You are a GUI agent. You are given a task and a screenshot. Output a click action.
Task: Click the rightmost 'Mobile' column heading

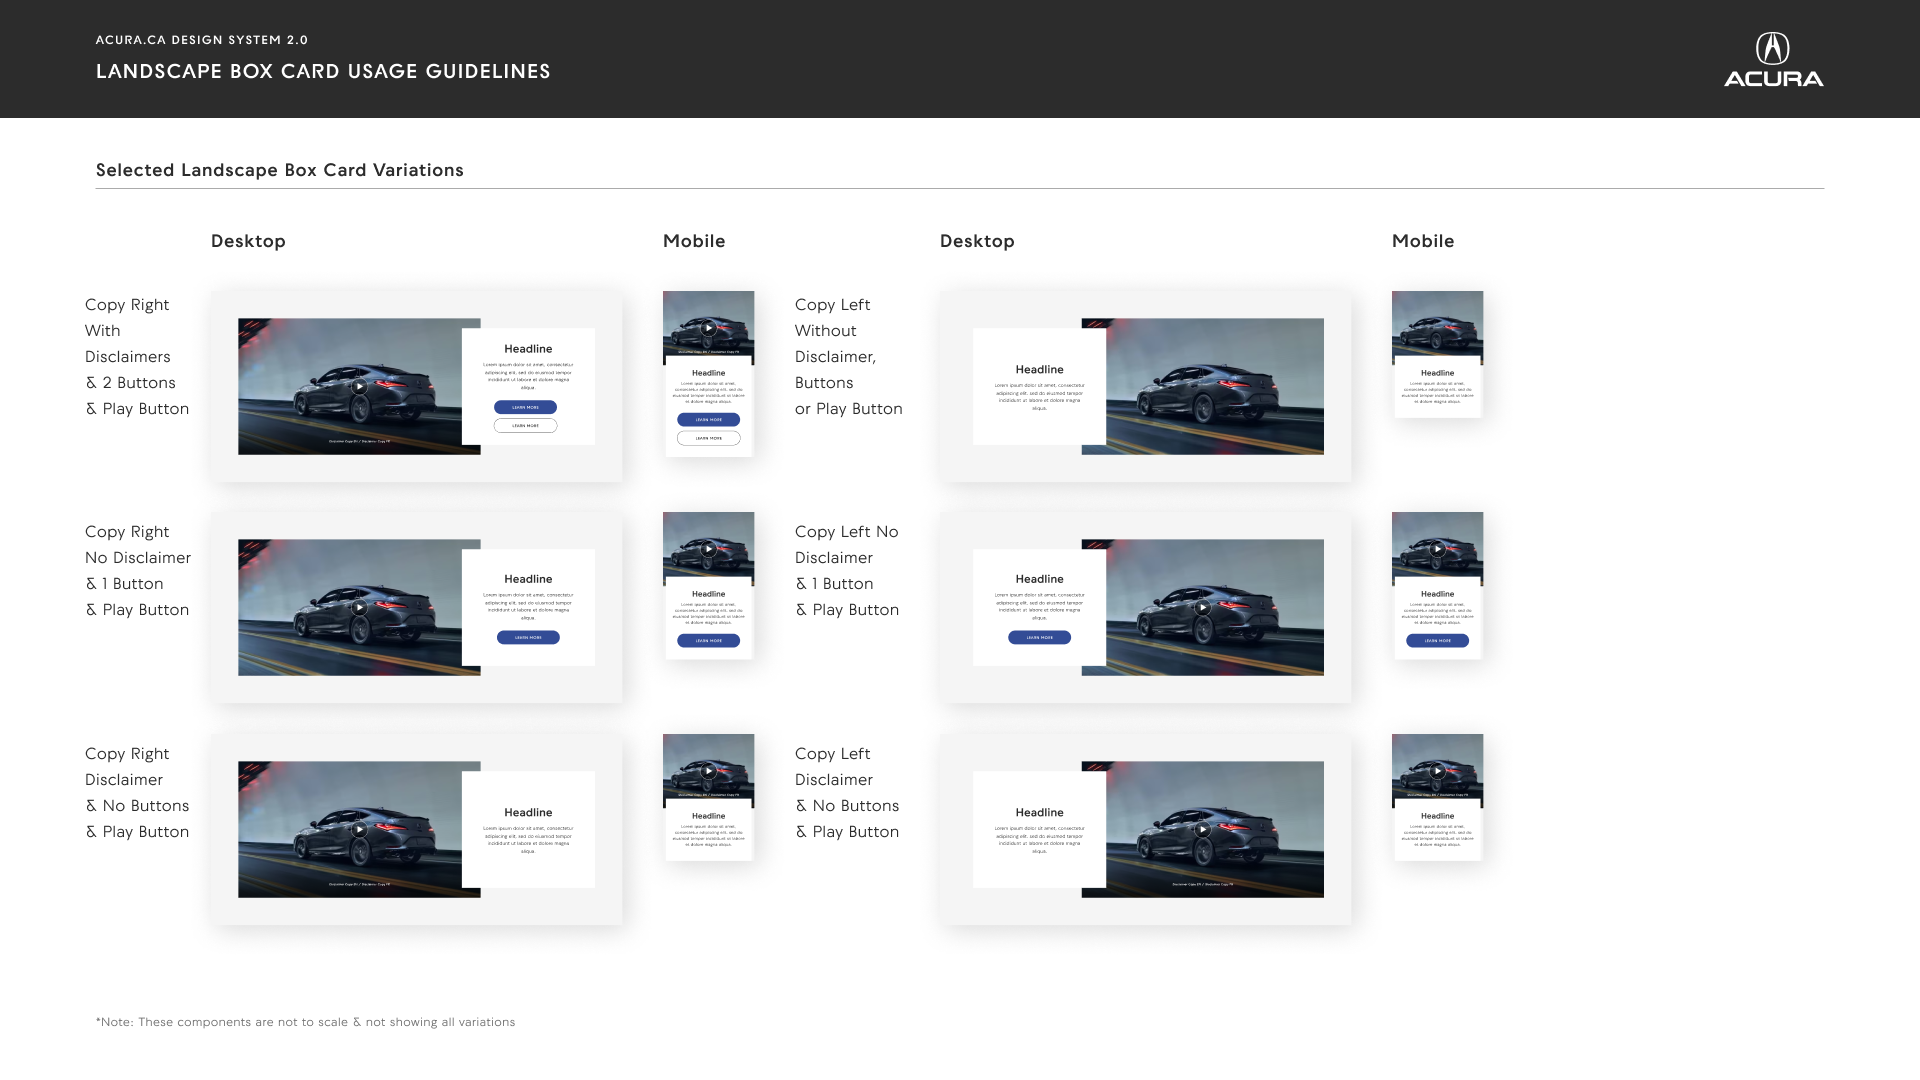(1423, 241)
